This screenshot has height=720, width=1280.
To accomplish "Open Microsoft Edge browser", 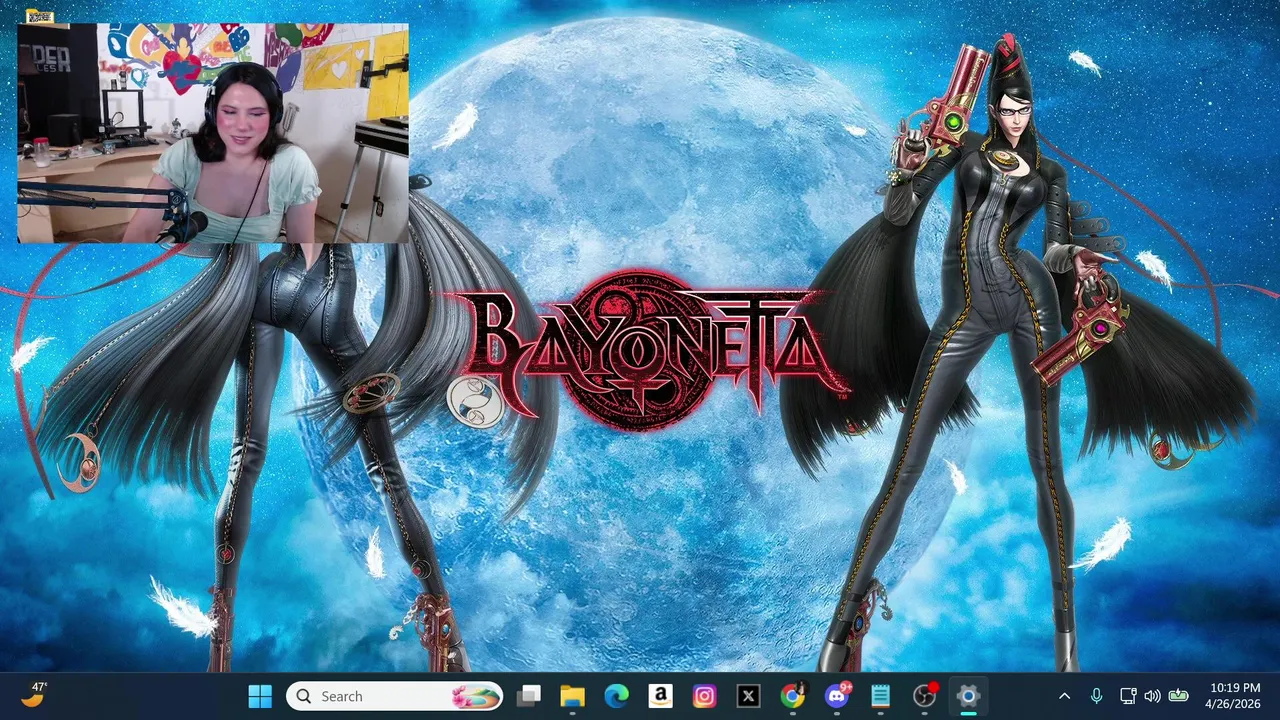I will (616, 696).
